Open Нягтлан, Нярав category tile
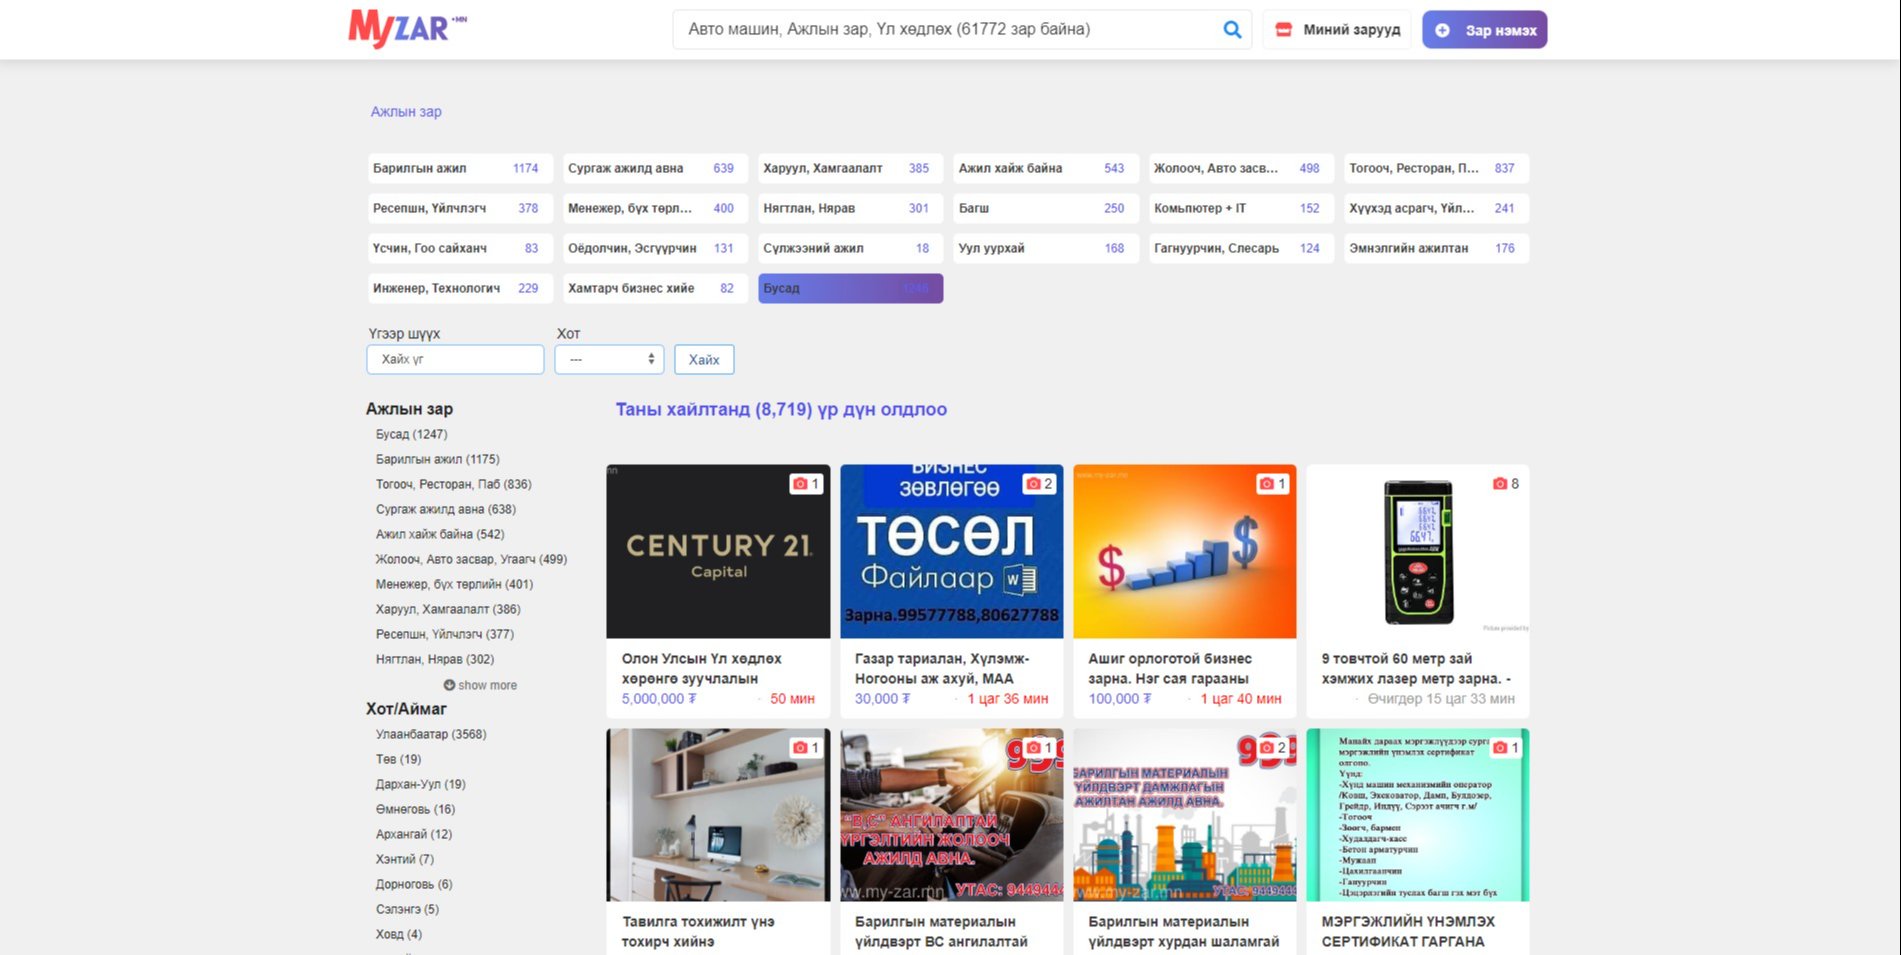Screen dimensions: 1901x955 pyautogui.click(x=850, y=208)
